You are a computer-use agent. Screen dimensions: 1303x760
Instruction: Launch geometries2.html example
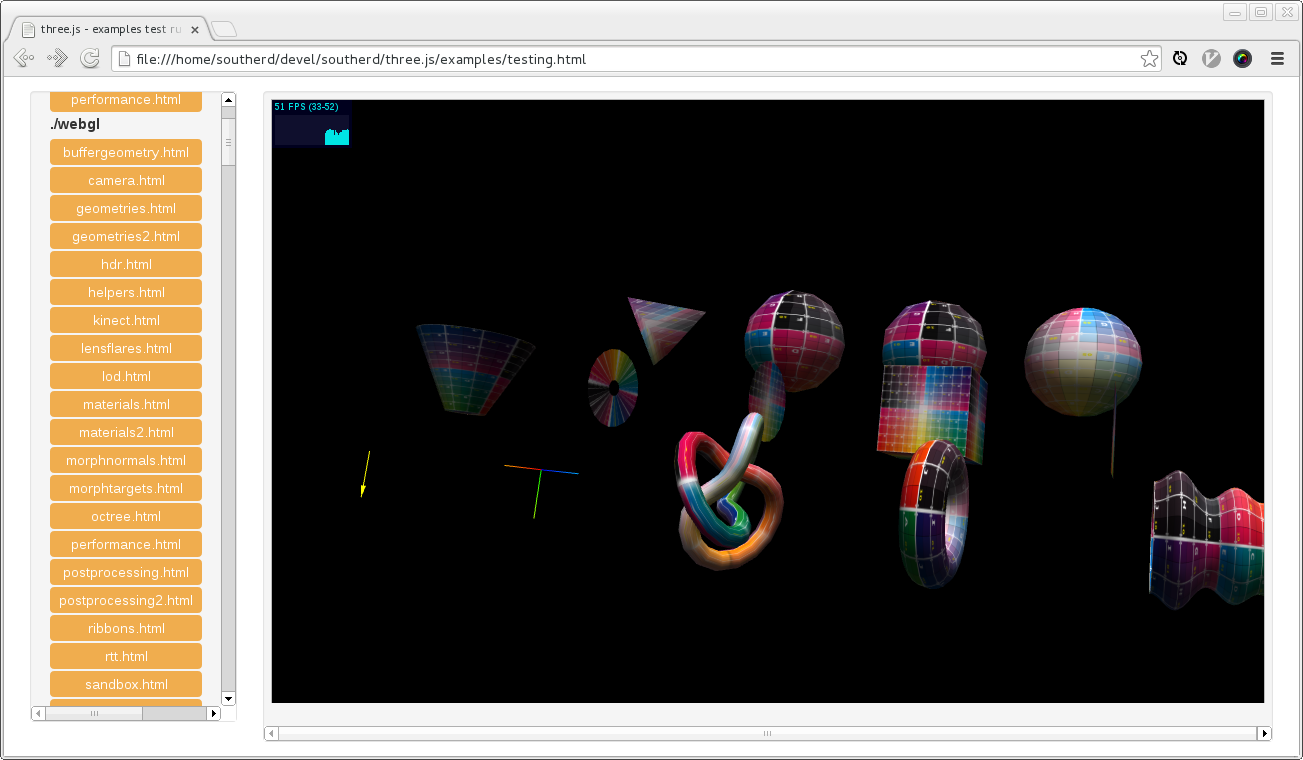(126, 236)
